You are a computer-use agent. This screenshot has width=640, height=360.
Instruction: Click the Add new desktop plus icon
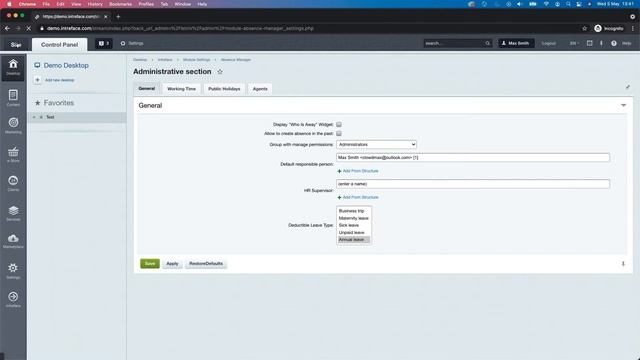coord(38,80)
